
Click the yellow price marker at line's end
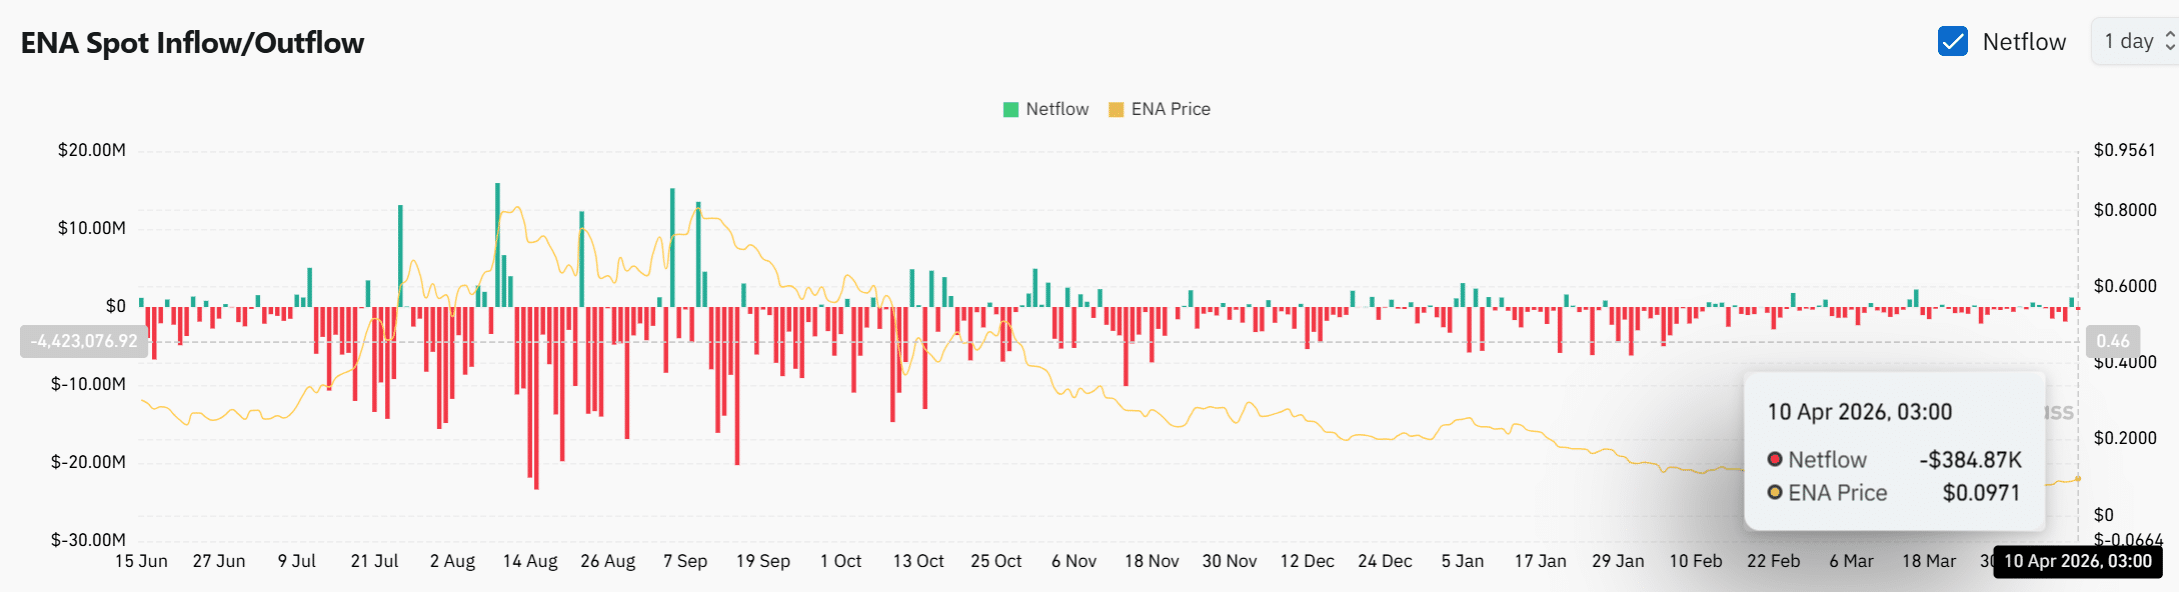click(2078, 479)
